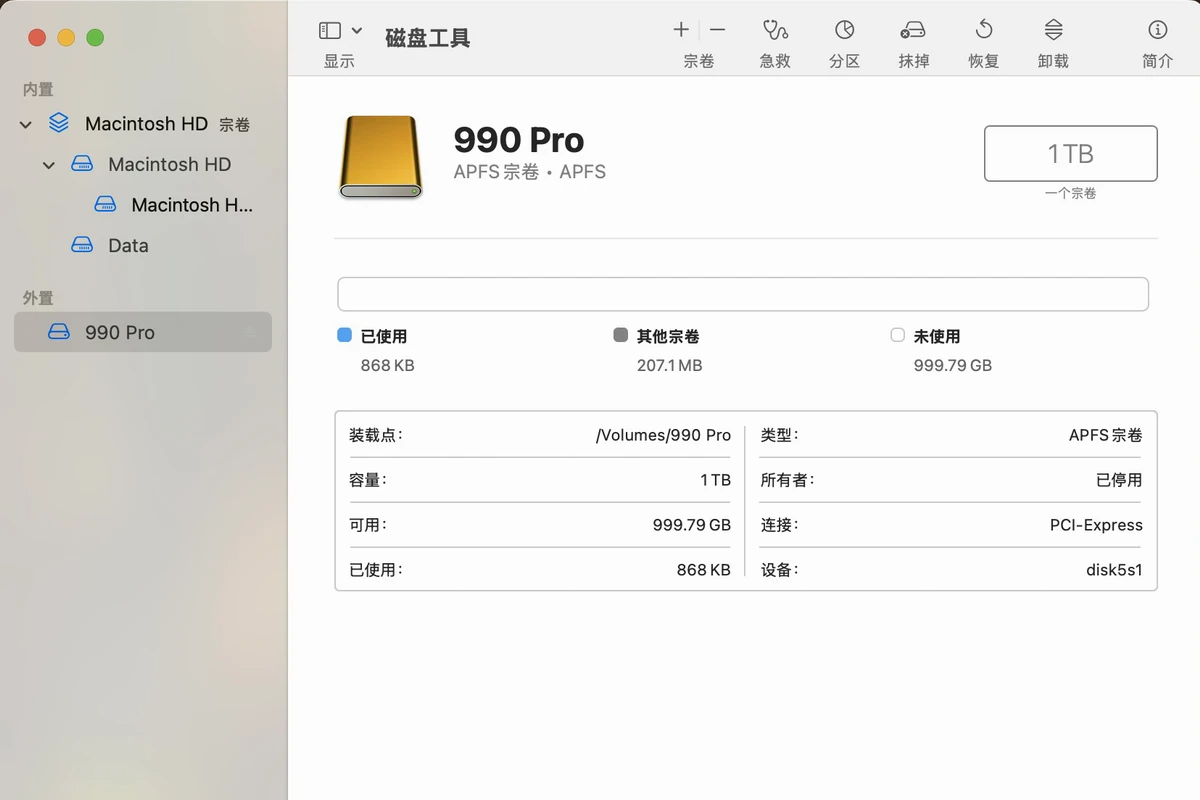1200x800 pixels.
Task: Collapse the Macintosh HD 宗卷 container
Action: [x=26, y=125]
